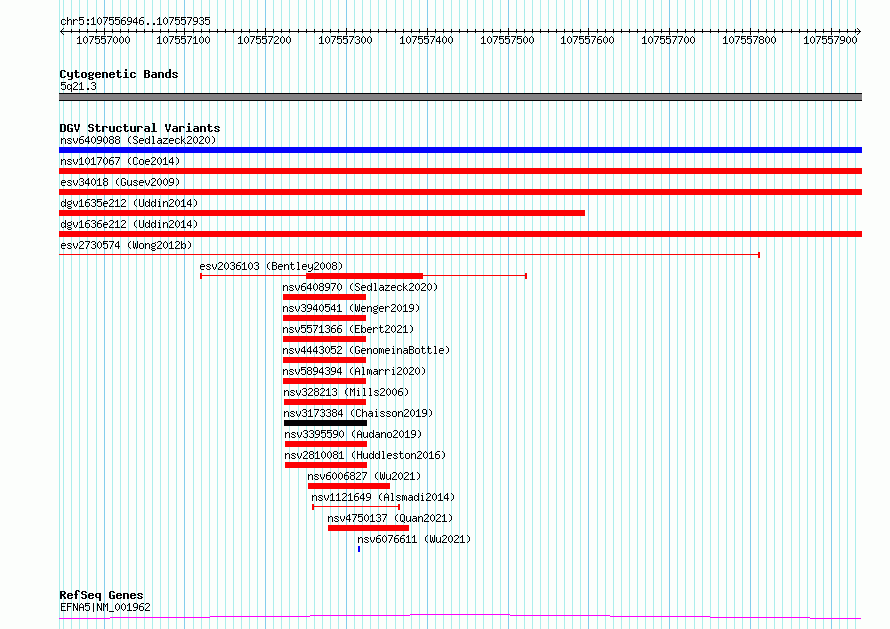Click the DGV Structural Variants track title
The height and width of the screenshot is (629, 890).
[x=140, y=128]
